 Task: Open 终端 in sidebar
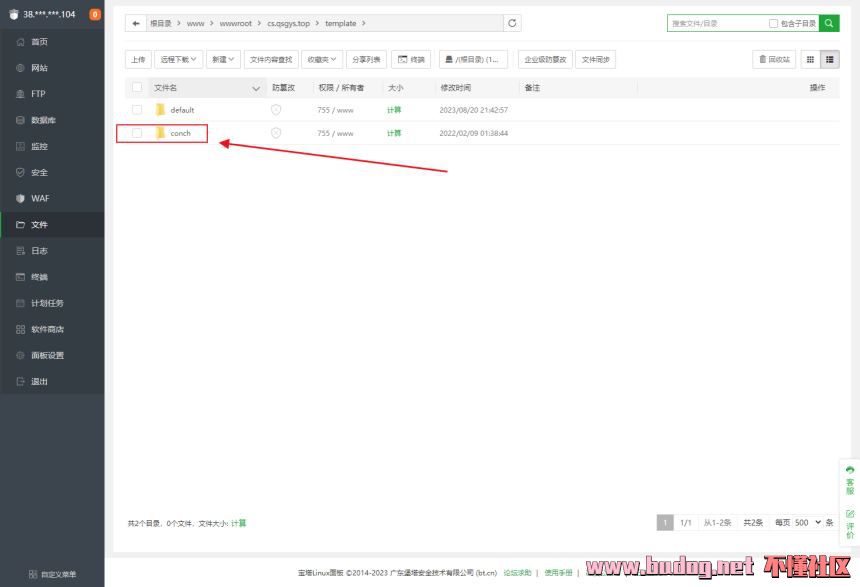pos(52,277)
